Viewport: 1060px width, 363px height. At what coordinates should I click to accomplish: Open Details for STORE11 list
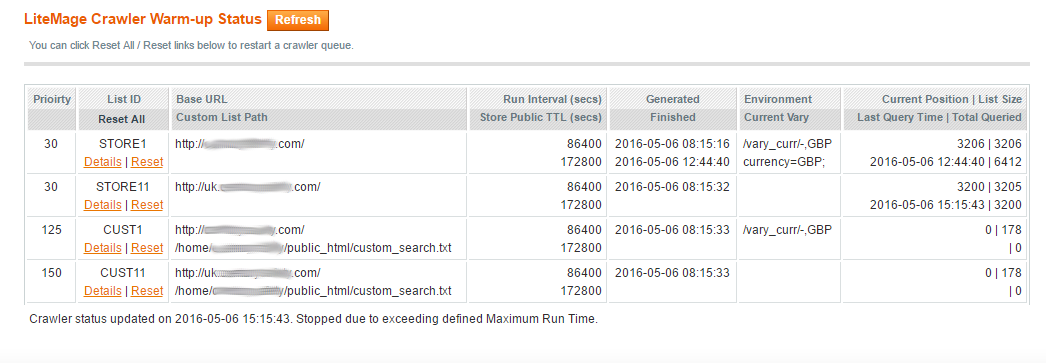pos(103,204)
